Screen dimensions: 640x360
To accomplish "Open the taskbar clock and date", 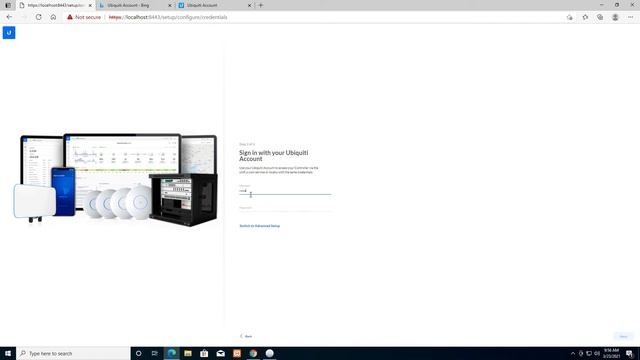I will [x=611, y=353].
